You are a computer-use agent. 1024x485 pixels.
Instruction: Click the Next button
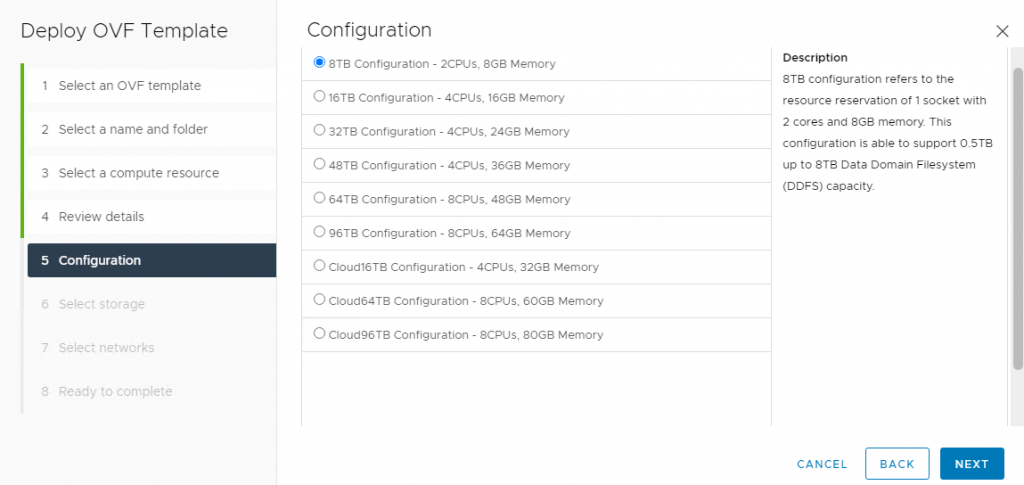coord(971,464)
